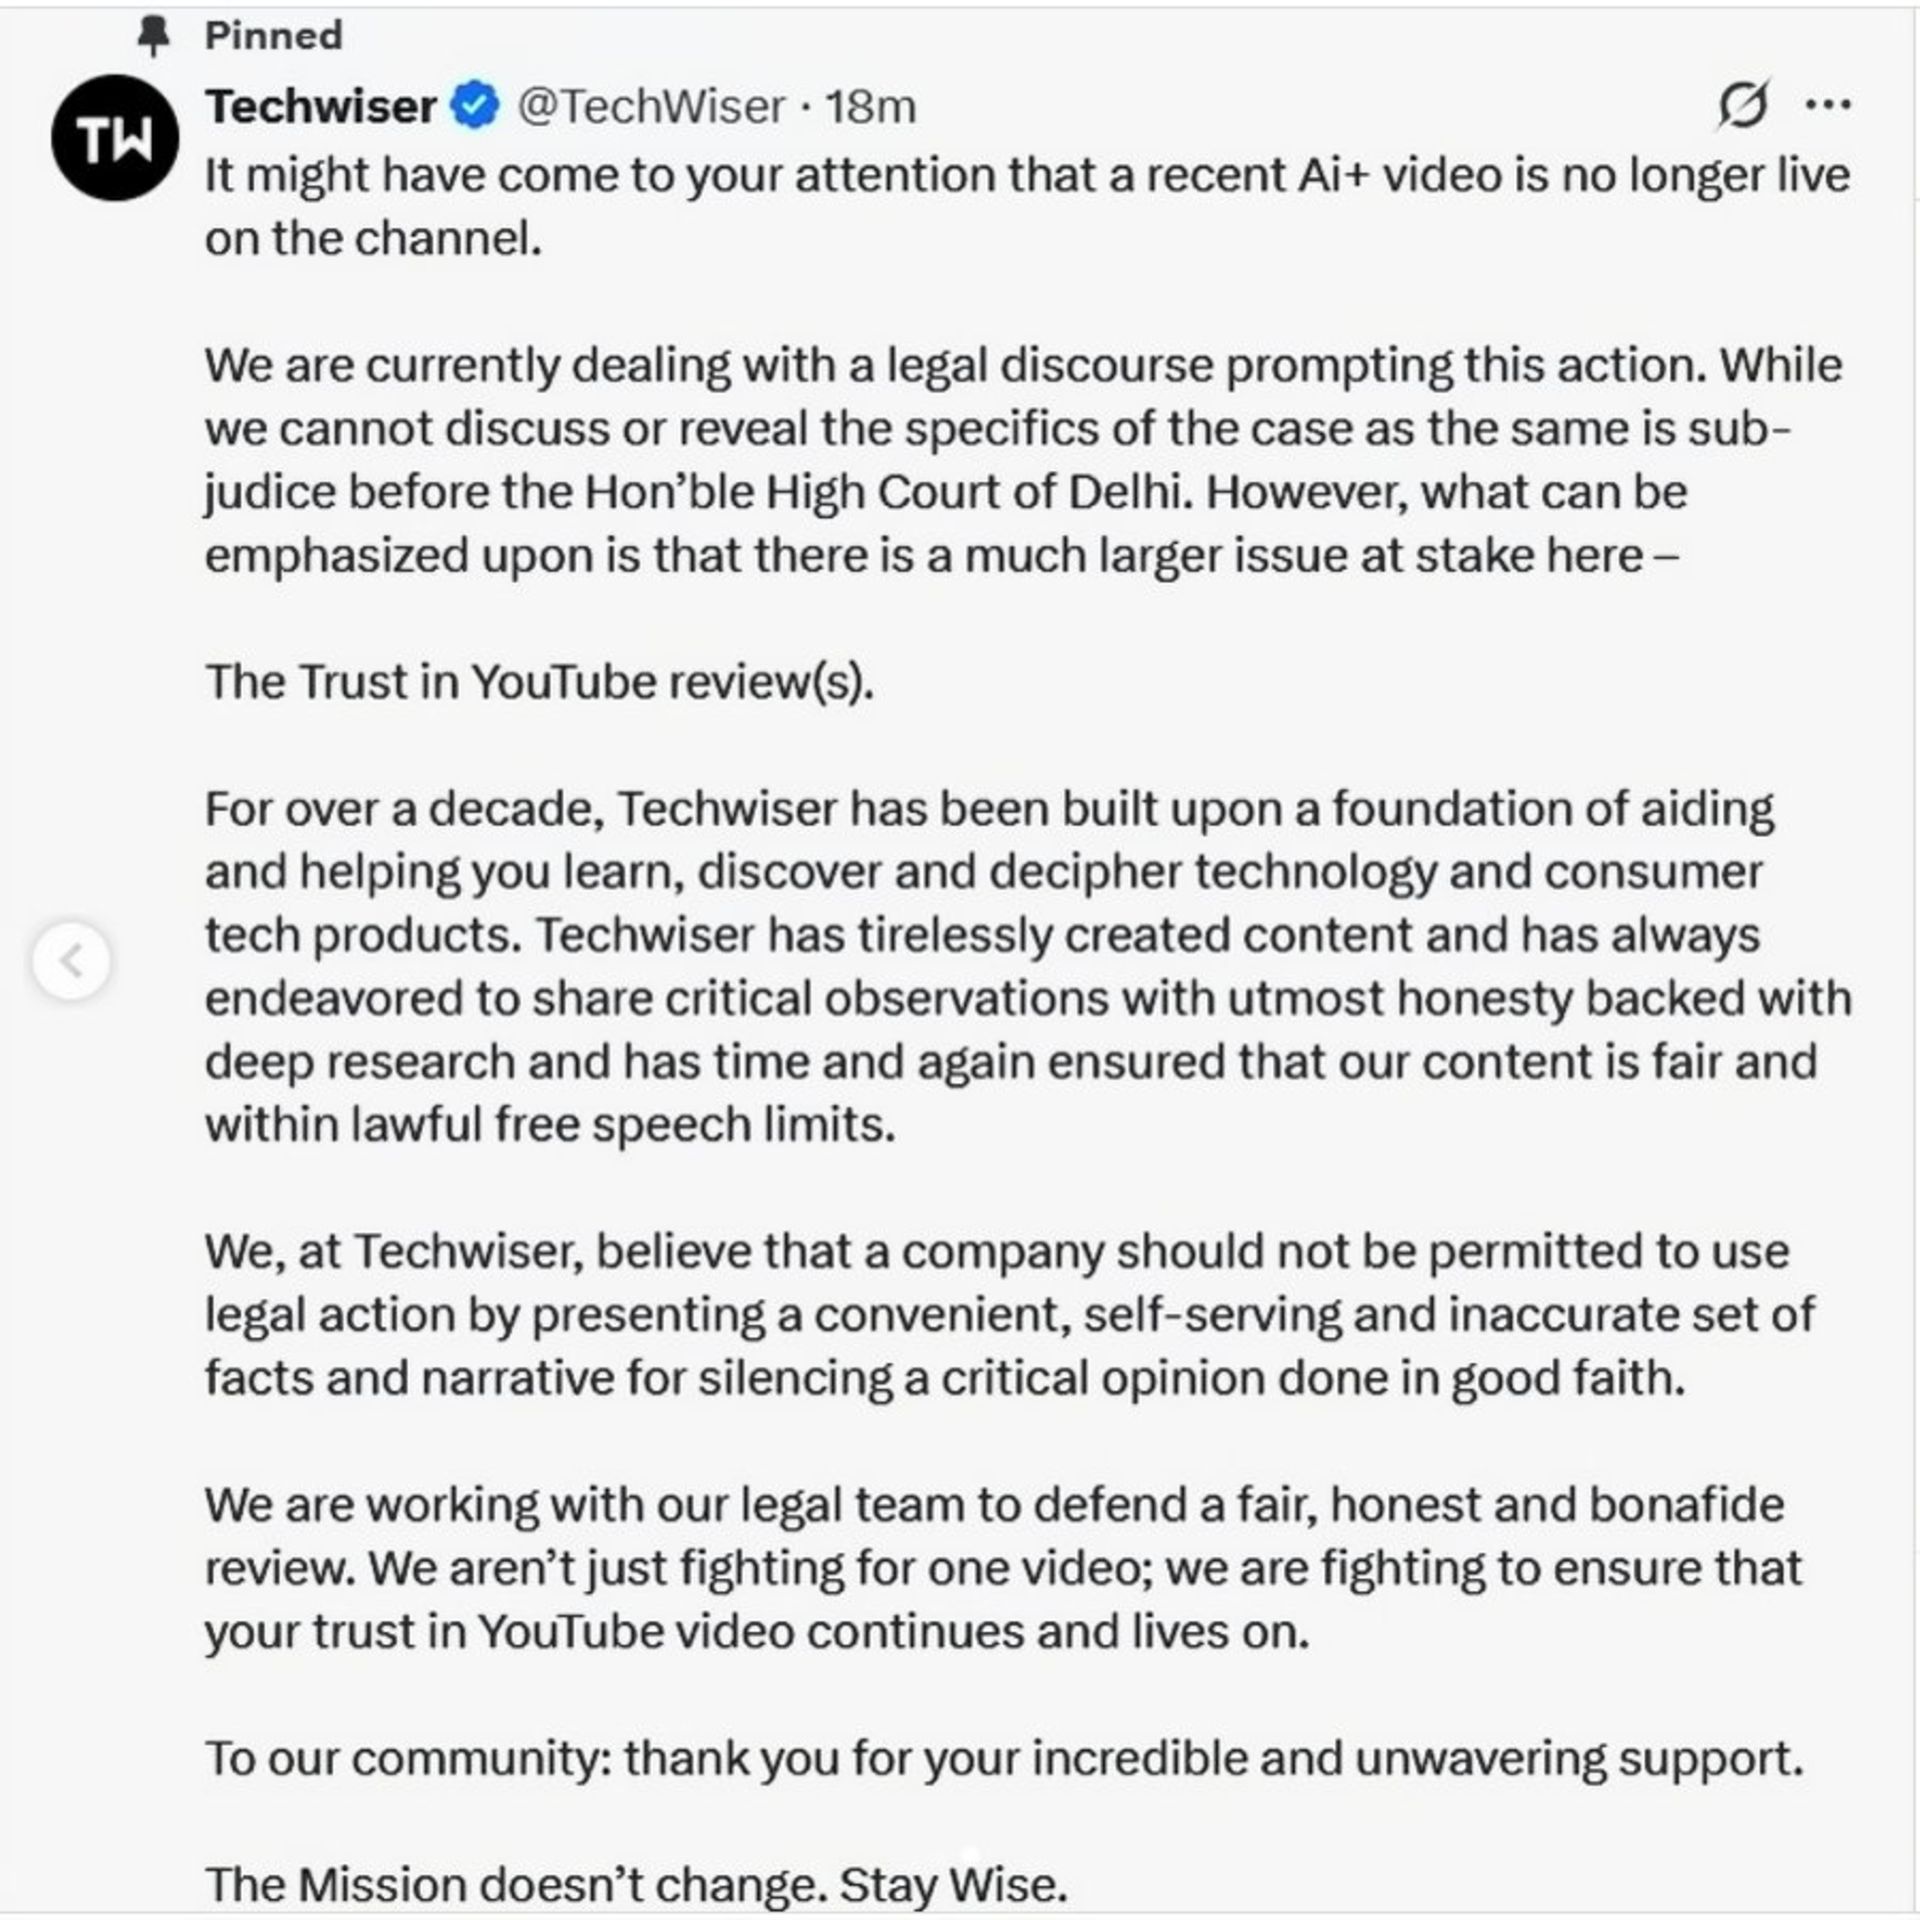Screen dimensions: 1920x1920
Task: Open the three-dot more options menu
Action: point(1829,104)
